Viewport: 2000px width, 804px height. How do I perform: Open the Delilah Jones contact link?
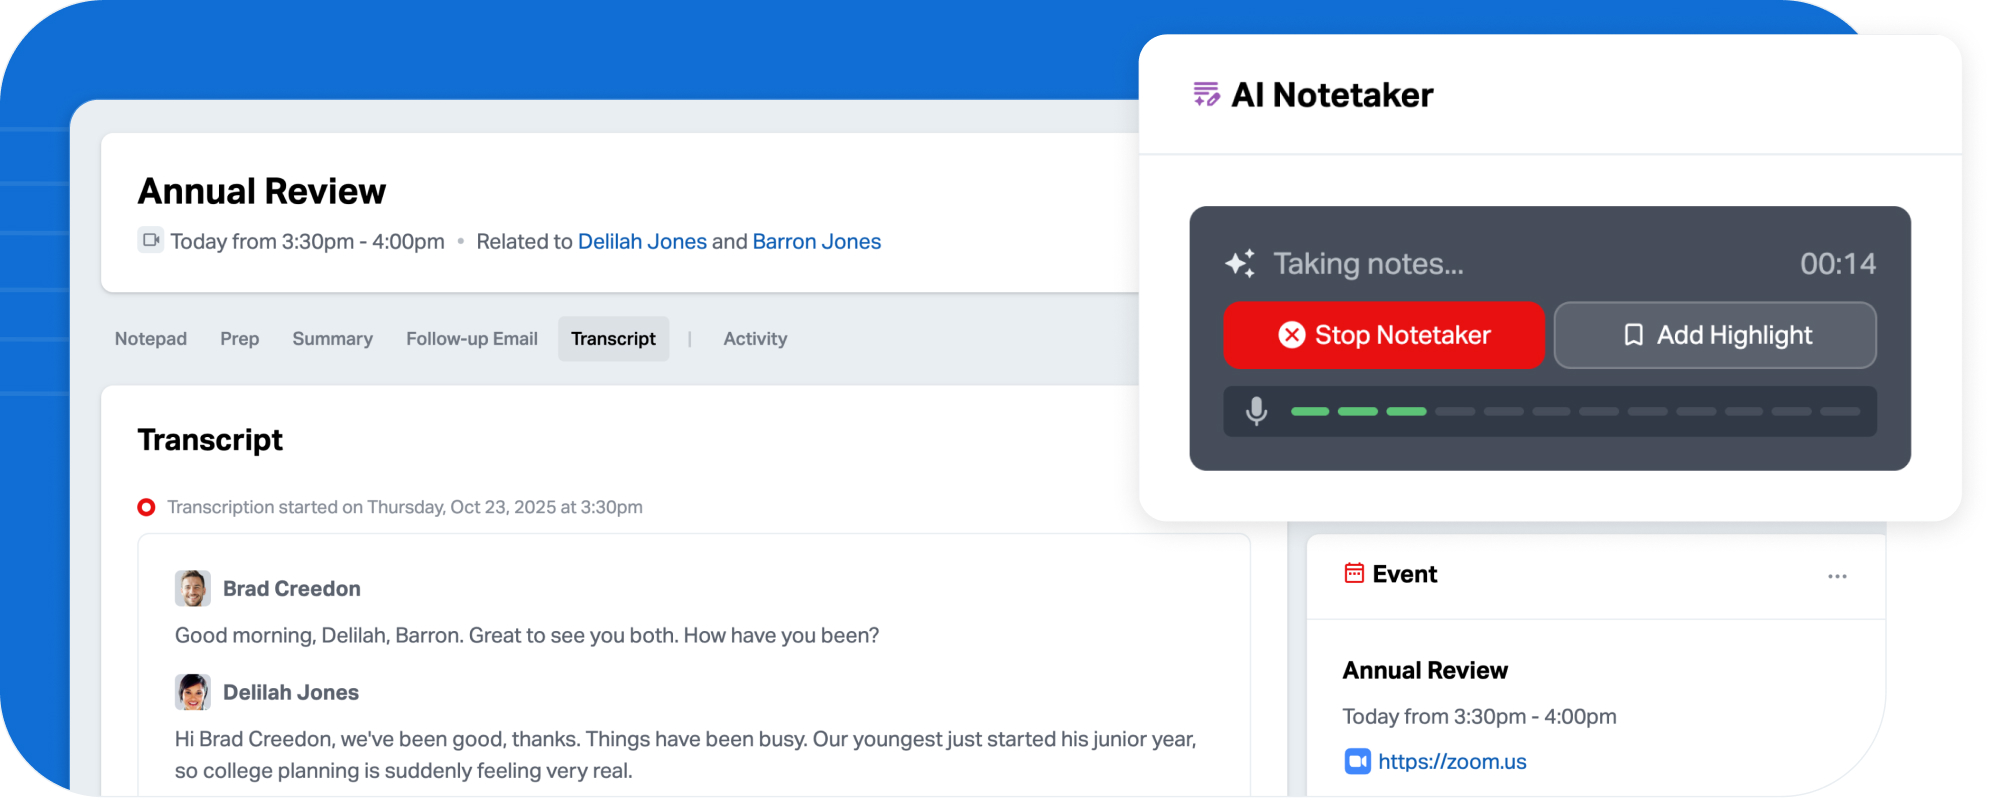[x=642, y=242]
